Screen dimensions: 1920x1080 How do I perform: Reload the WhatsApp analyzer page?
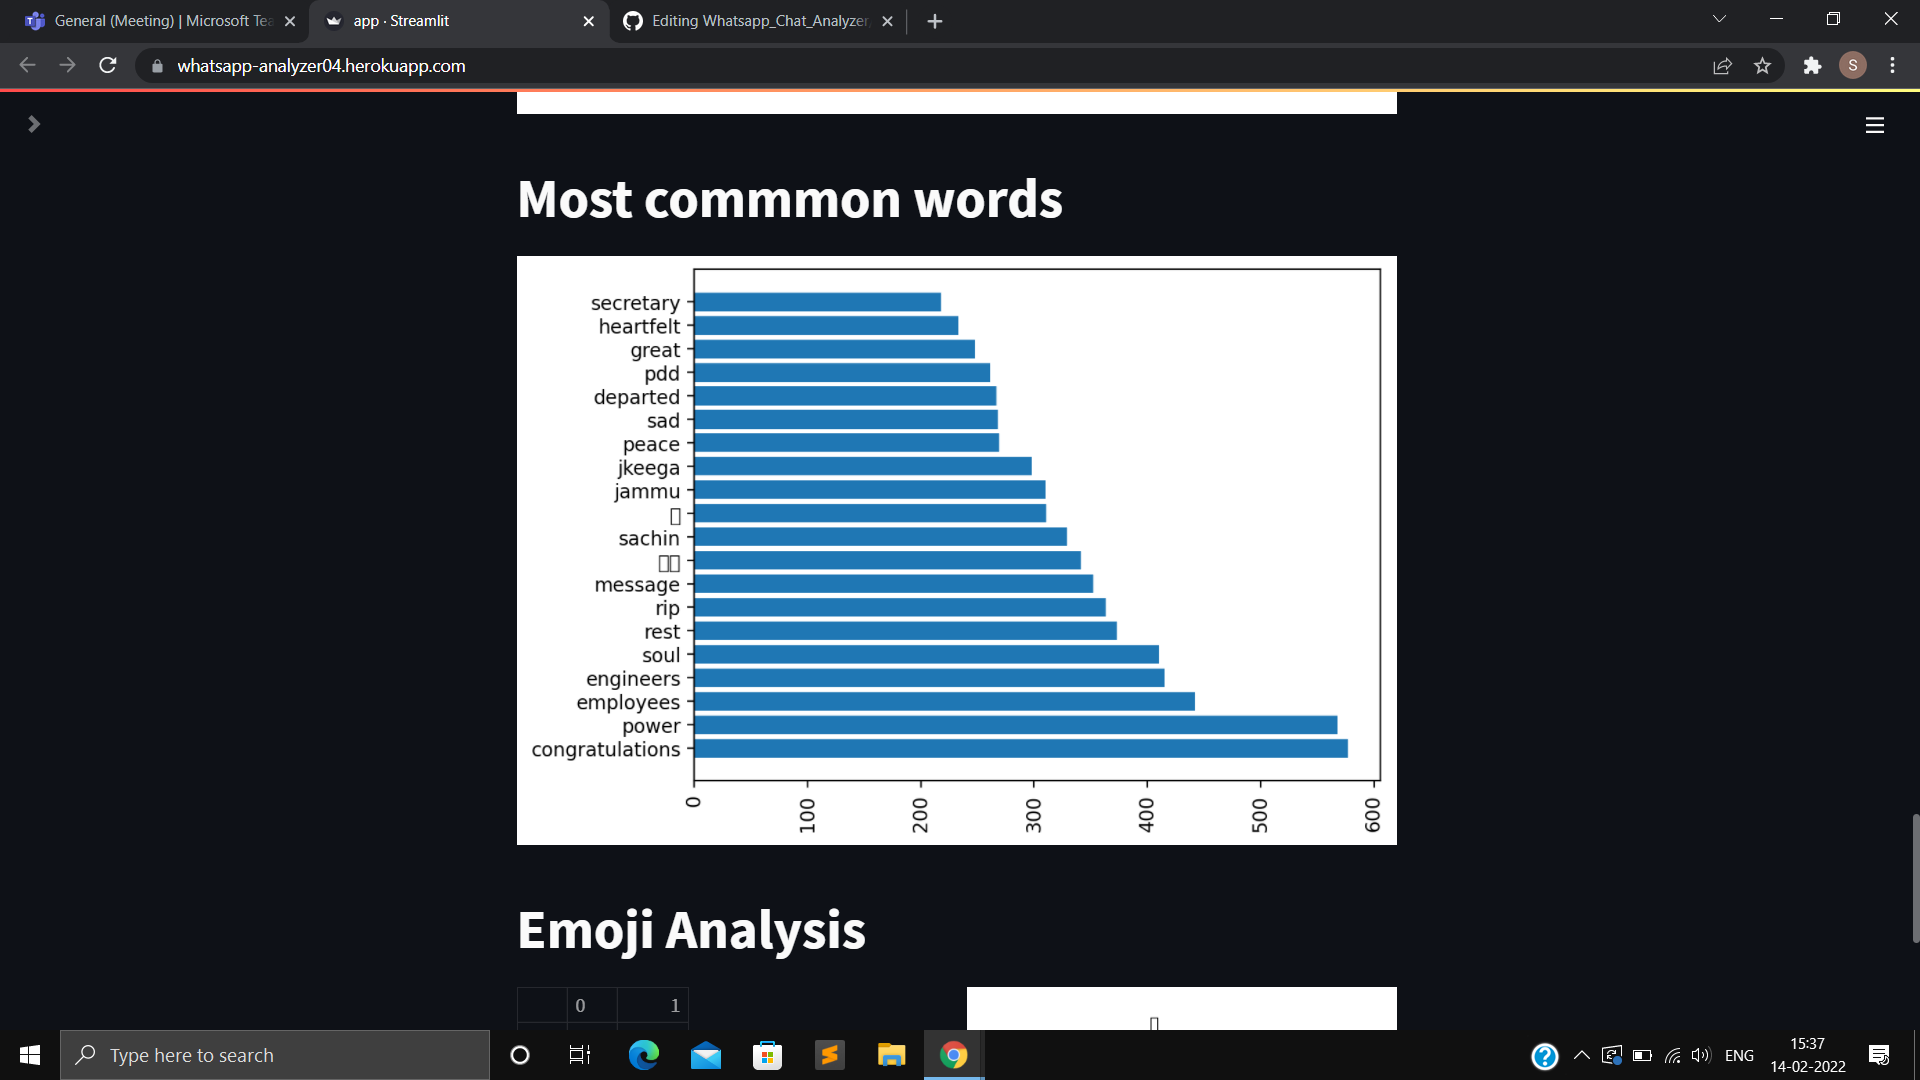coord(107,65)
